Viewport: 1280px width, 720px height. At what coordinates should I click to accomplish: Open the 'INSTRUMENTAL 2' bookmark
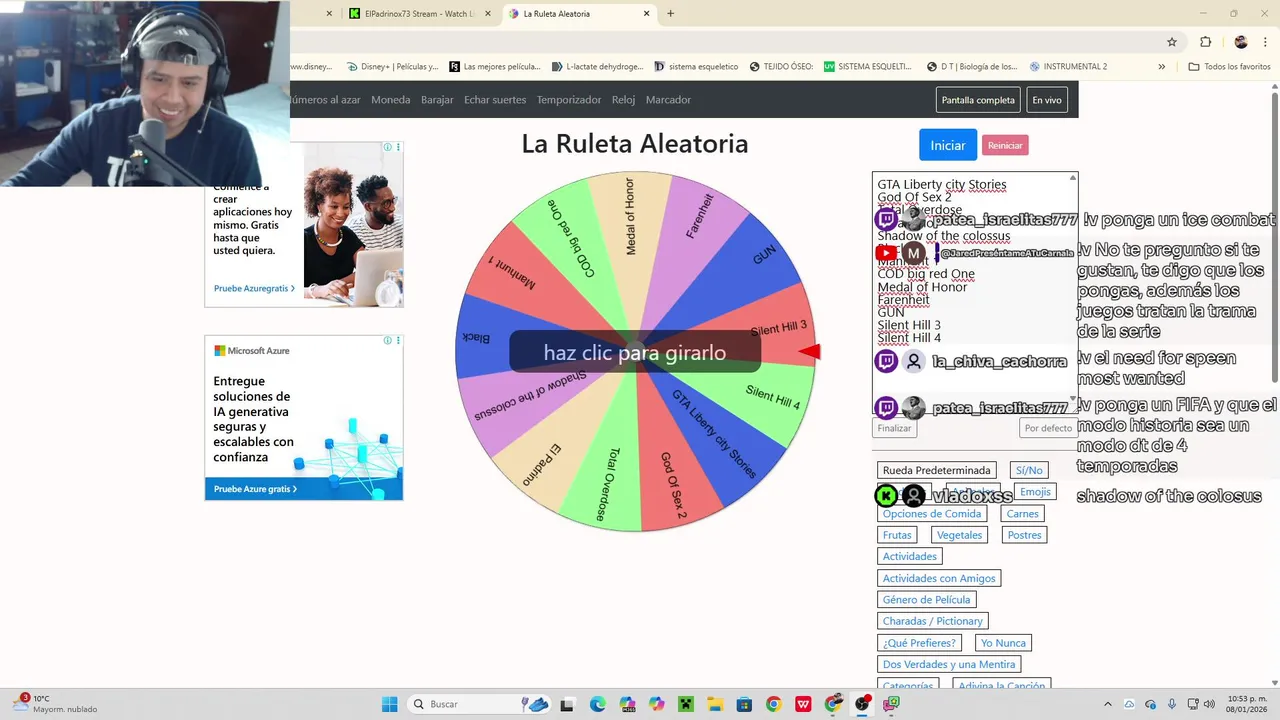tap(1068, 67)
